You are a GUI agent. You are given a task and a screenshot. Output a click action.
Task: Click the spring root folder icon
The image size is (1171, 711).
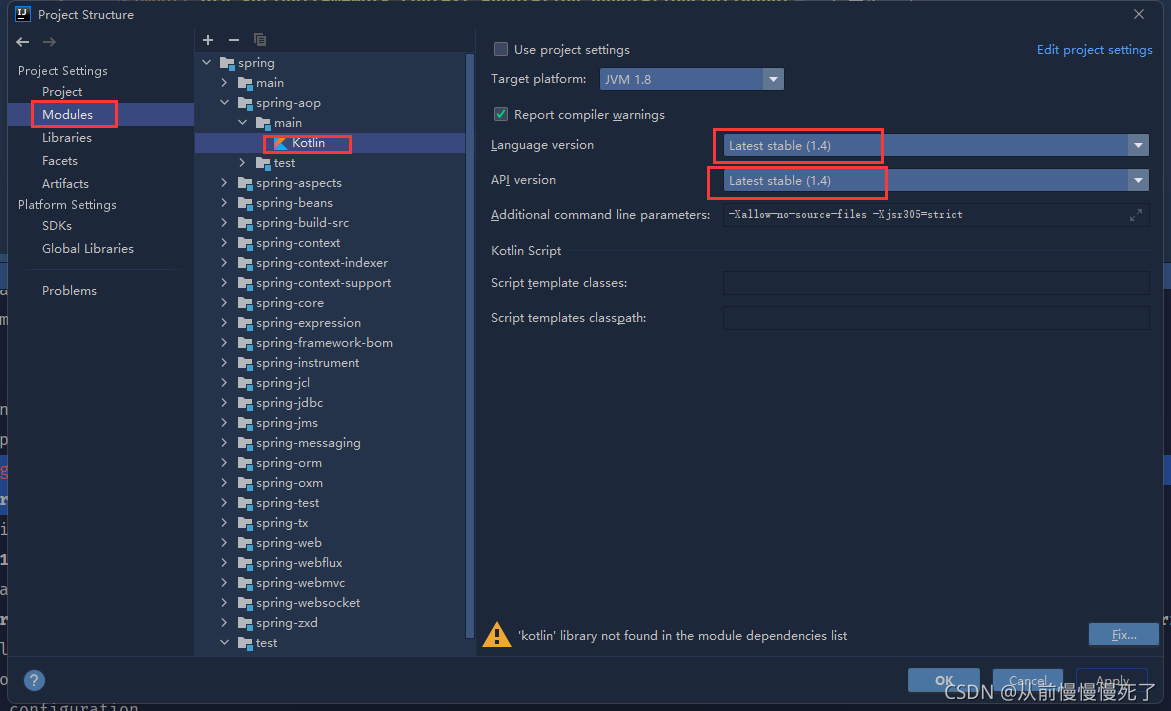(x=227, y=63)
